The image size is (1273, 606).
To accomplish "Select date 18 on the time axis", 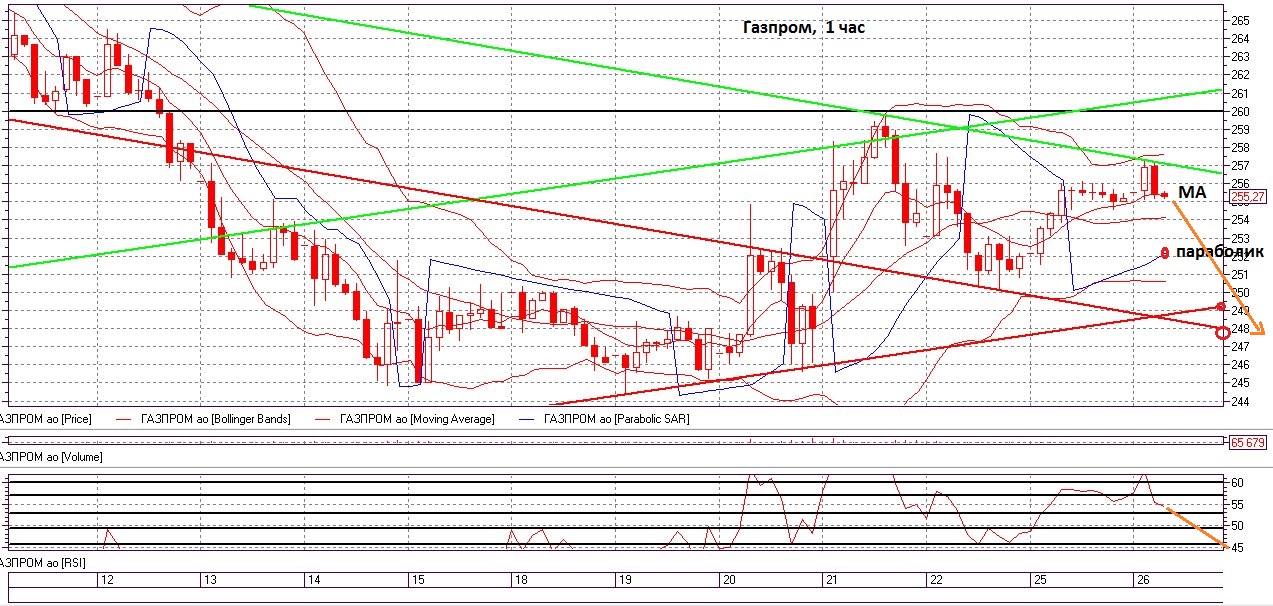I will pyautogui.click(x=520, y=580).
